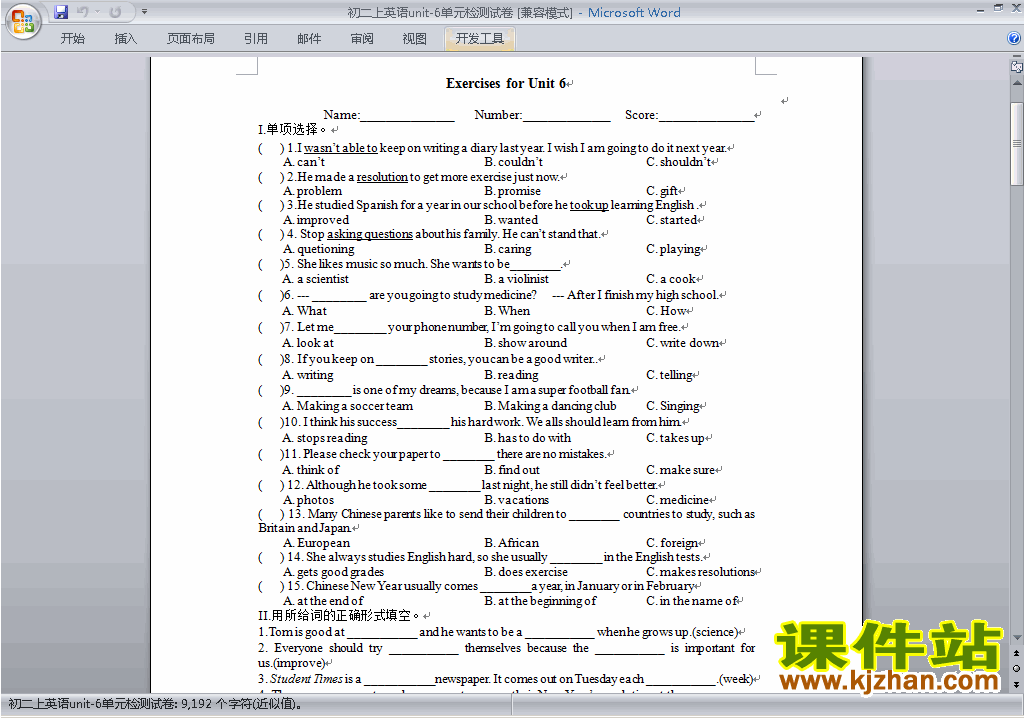Click underlined 'asking questions' in question 4
Image resolution: width=1024 pixels, height=718 pixels.
[x=370, y=234]
